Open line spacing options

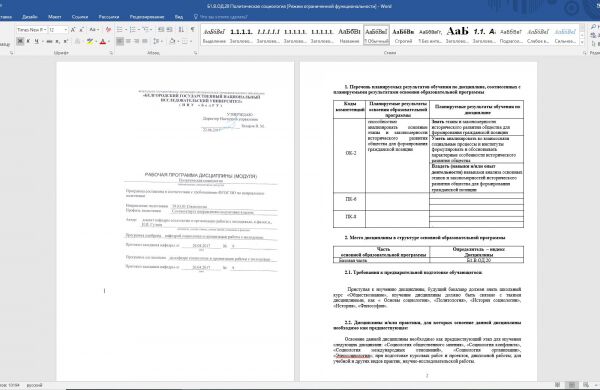click(157, 41)
